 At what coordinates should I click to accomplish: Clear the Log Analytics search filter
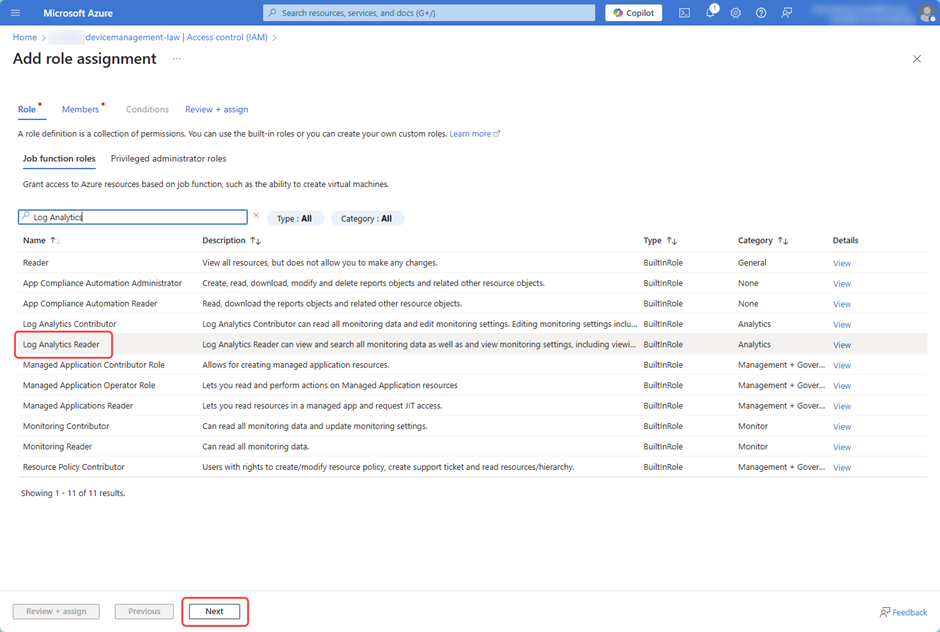tap(256, 217)
